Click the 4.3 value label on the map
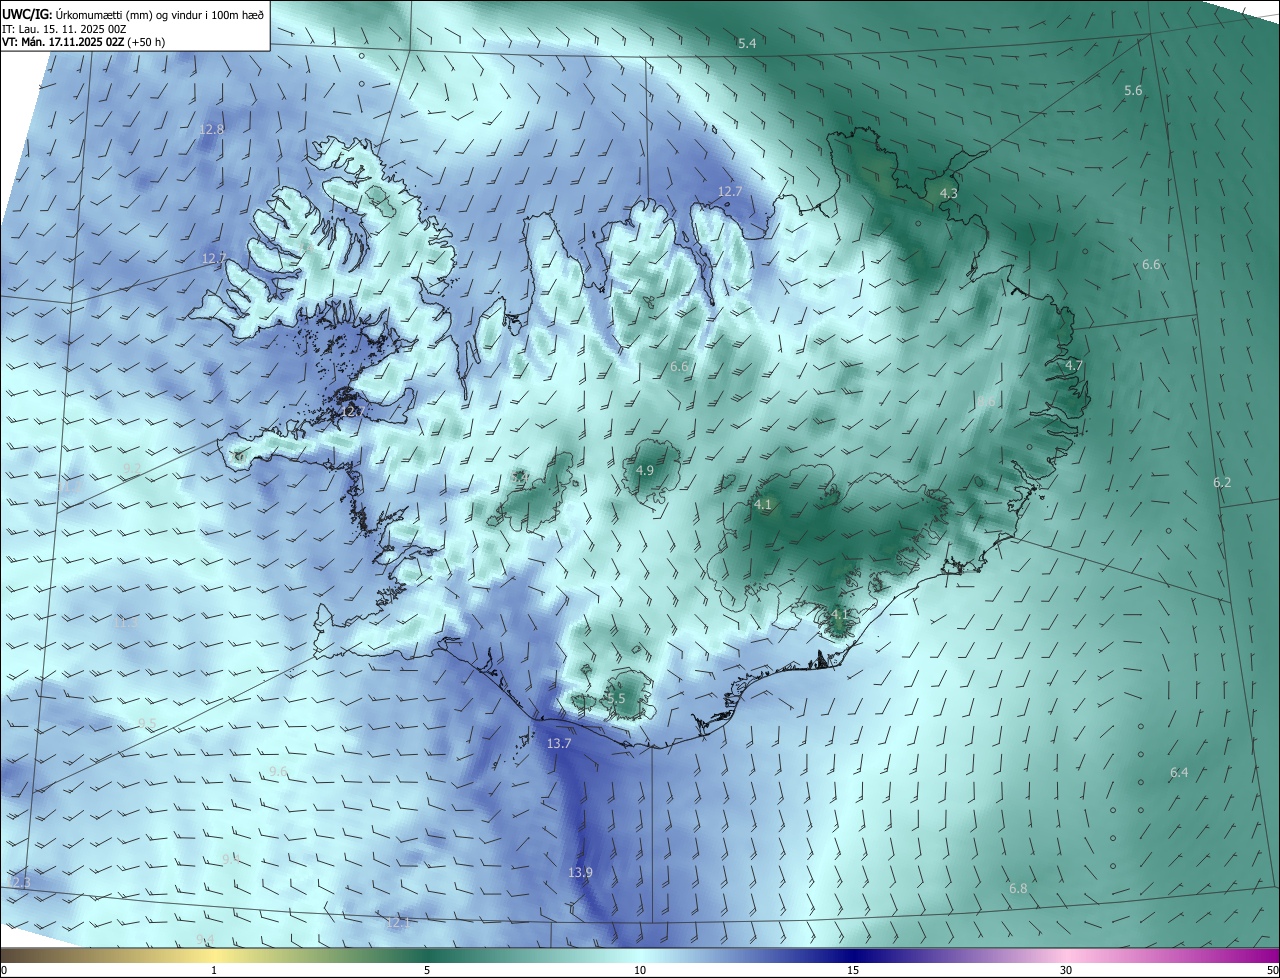 tap(949, 192)
